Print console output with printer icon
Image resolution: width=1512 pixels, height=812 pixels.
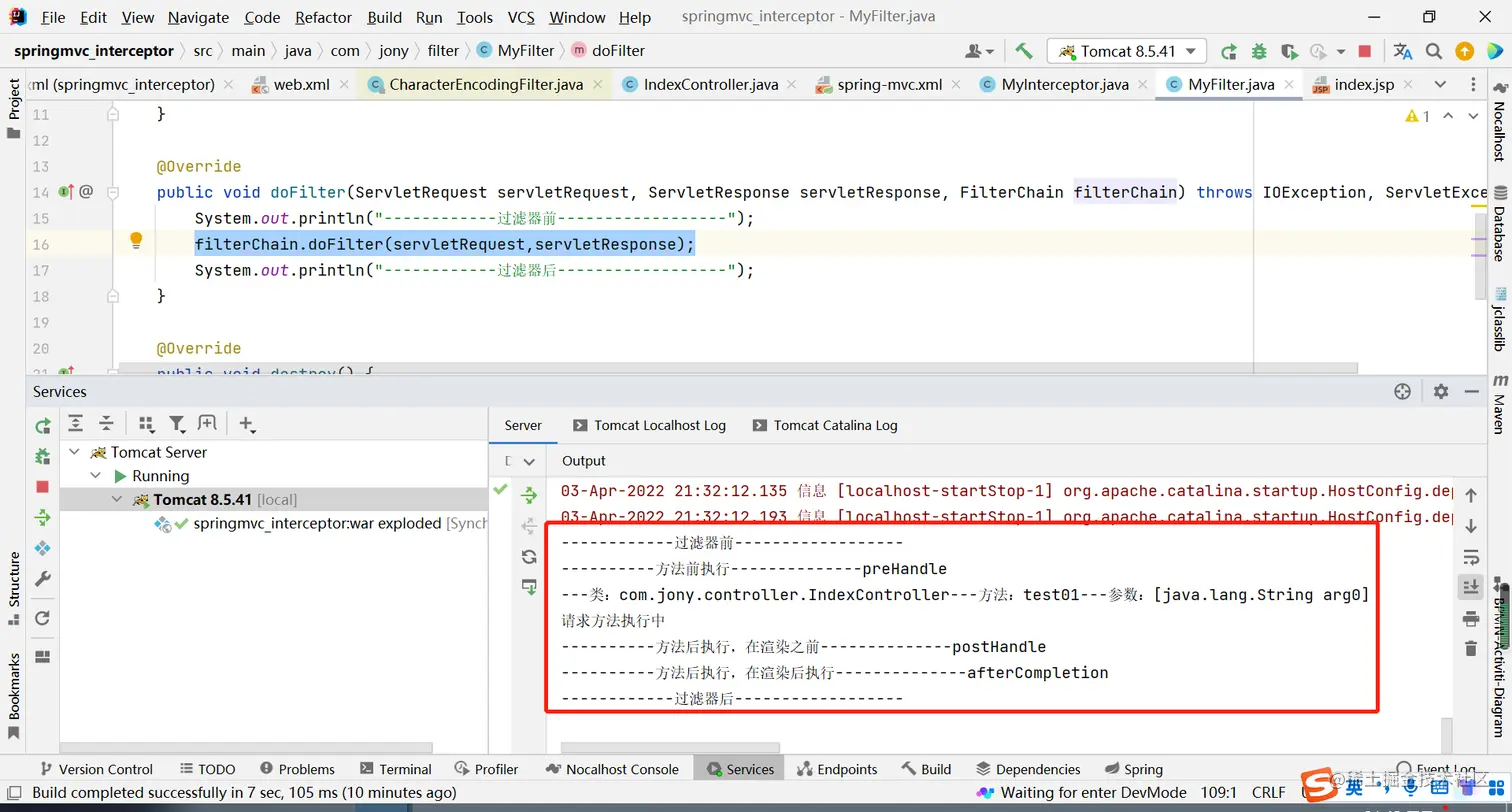coord(1470,618)
